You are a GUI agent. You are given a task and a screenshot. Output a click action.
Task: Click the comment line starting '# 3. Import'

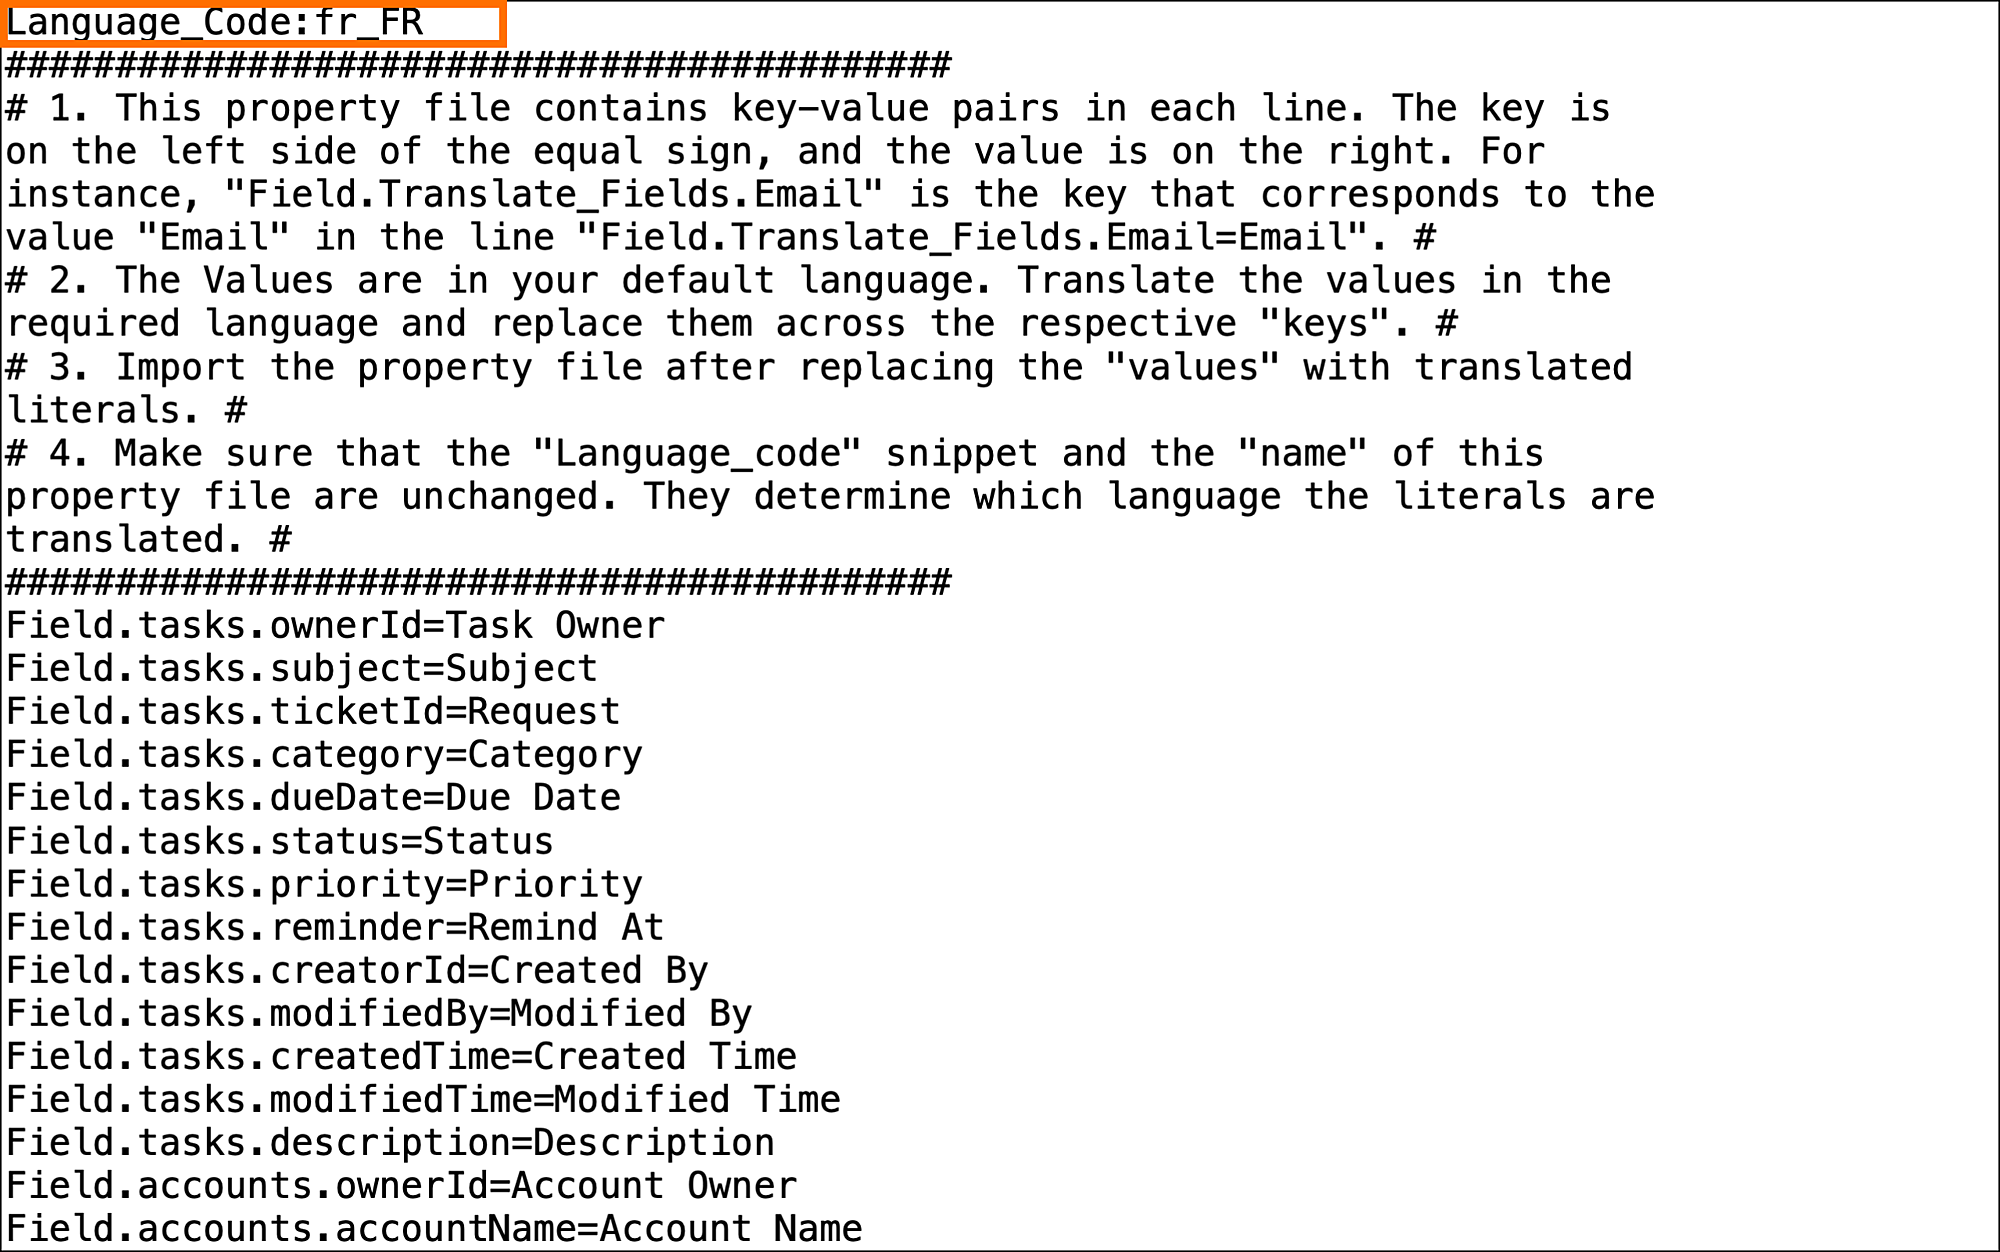point(818,368)
